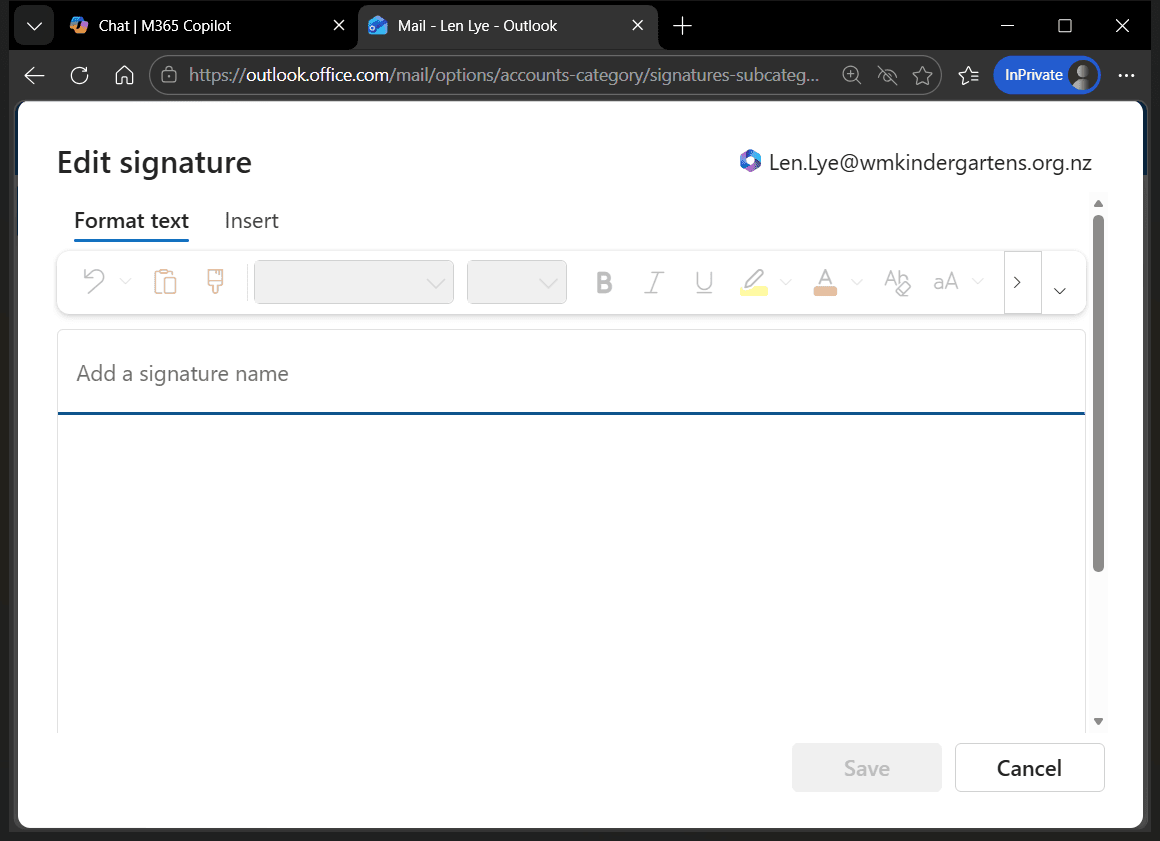Expand the ribbon layout options chevron
Screen dimensions: 1160x841
(x=1059, y=291)
